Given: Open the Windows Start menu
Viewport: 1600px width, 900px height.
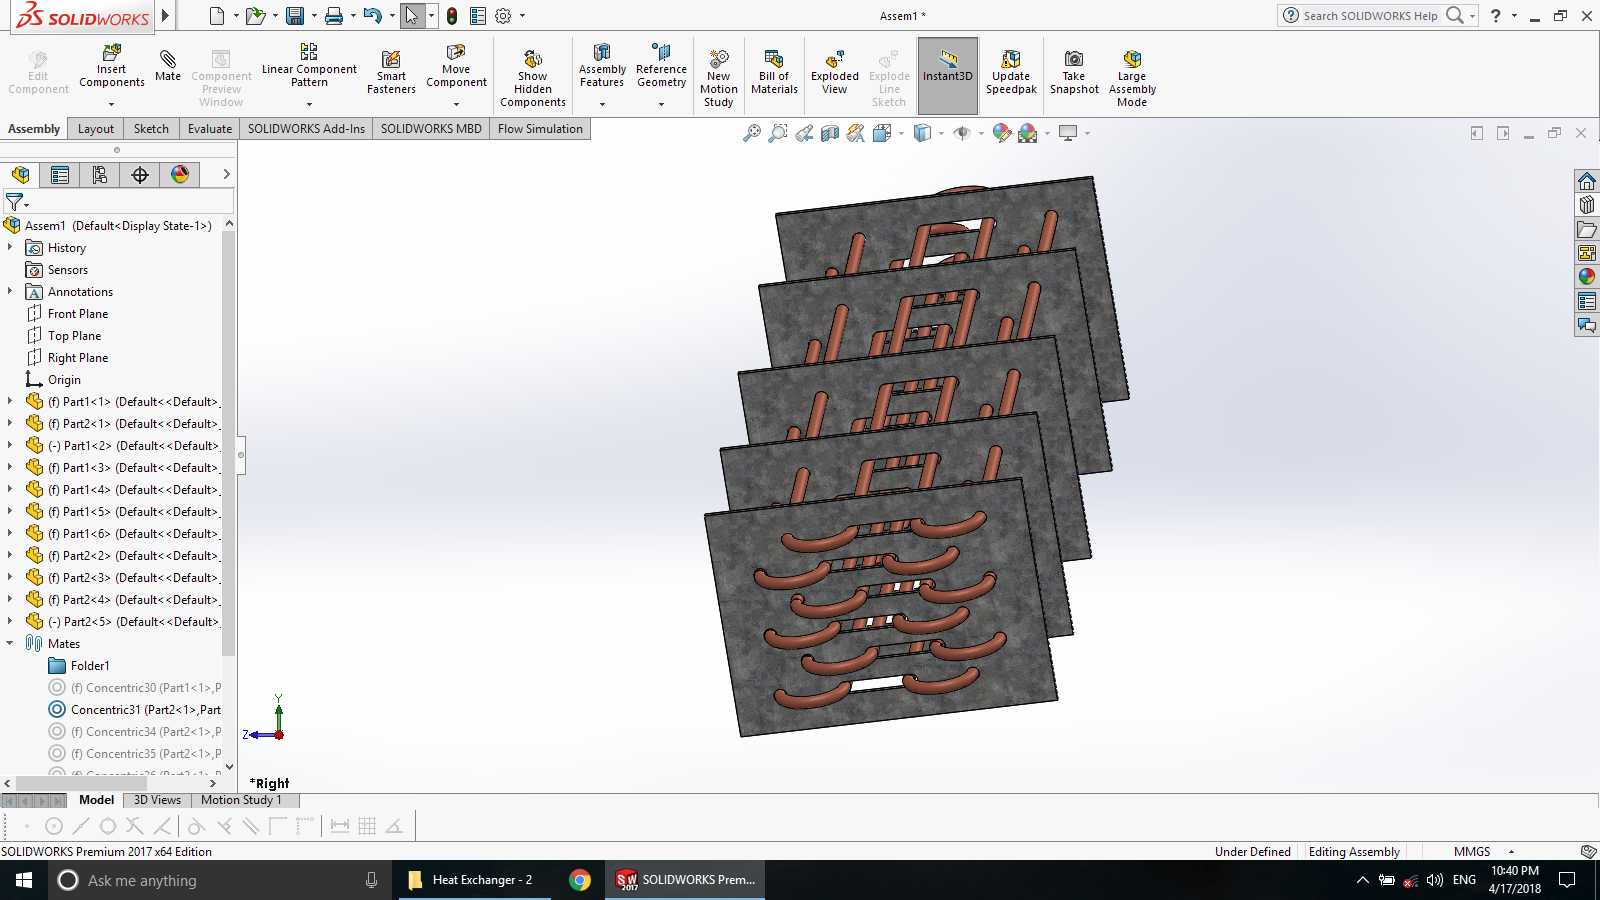Looking at the screenshot, I should 24,880.
